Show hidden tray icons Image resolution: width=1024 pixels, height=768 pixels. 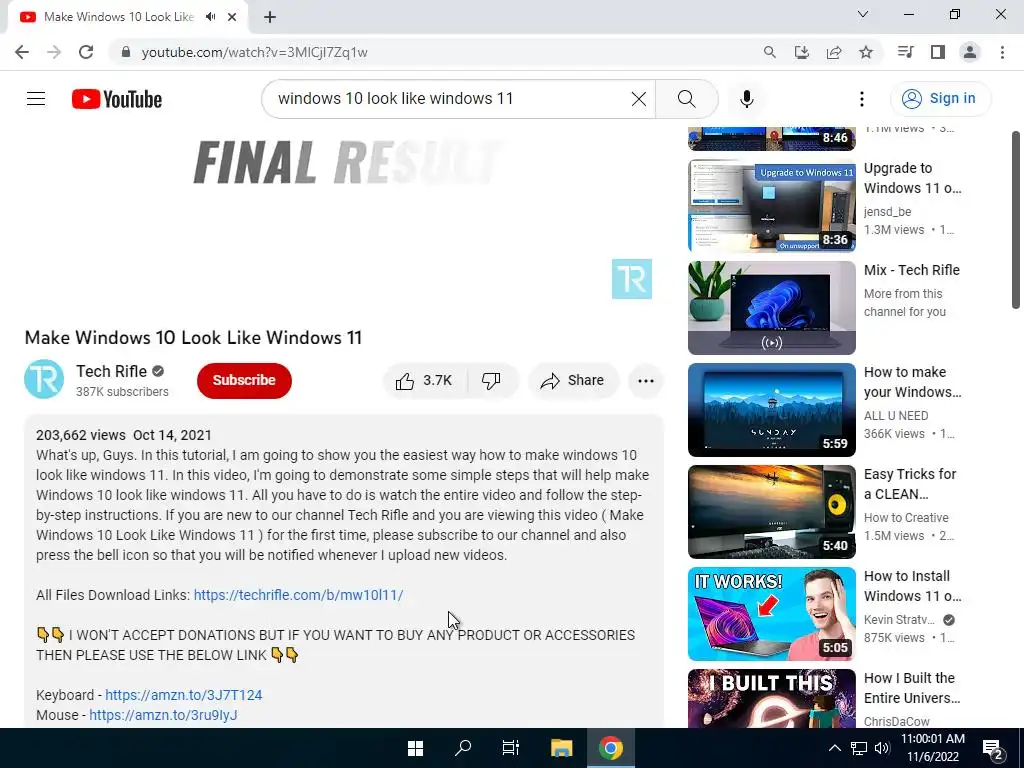tap(835, 748)
